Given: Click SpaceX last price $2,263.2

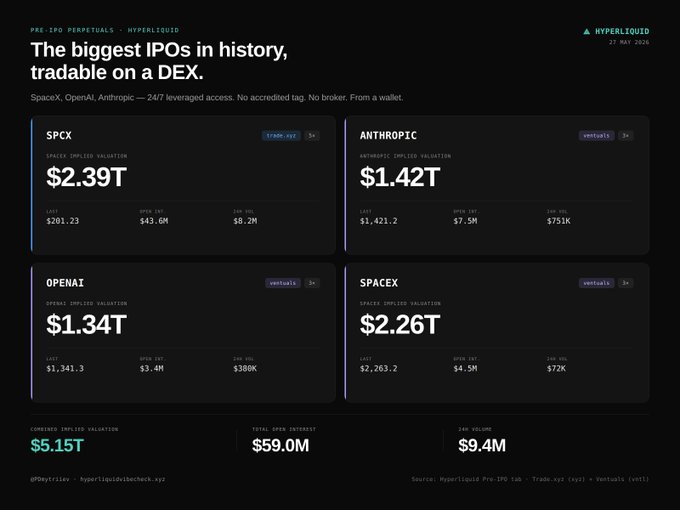Looking at the screenshot, I should [379, 368].
